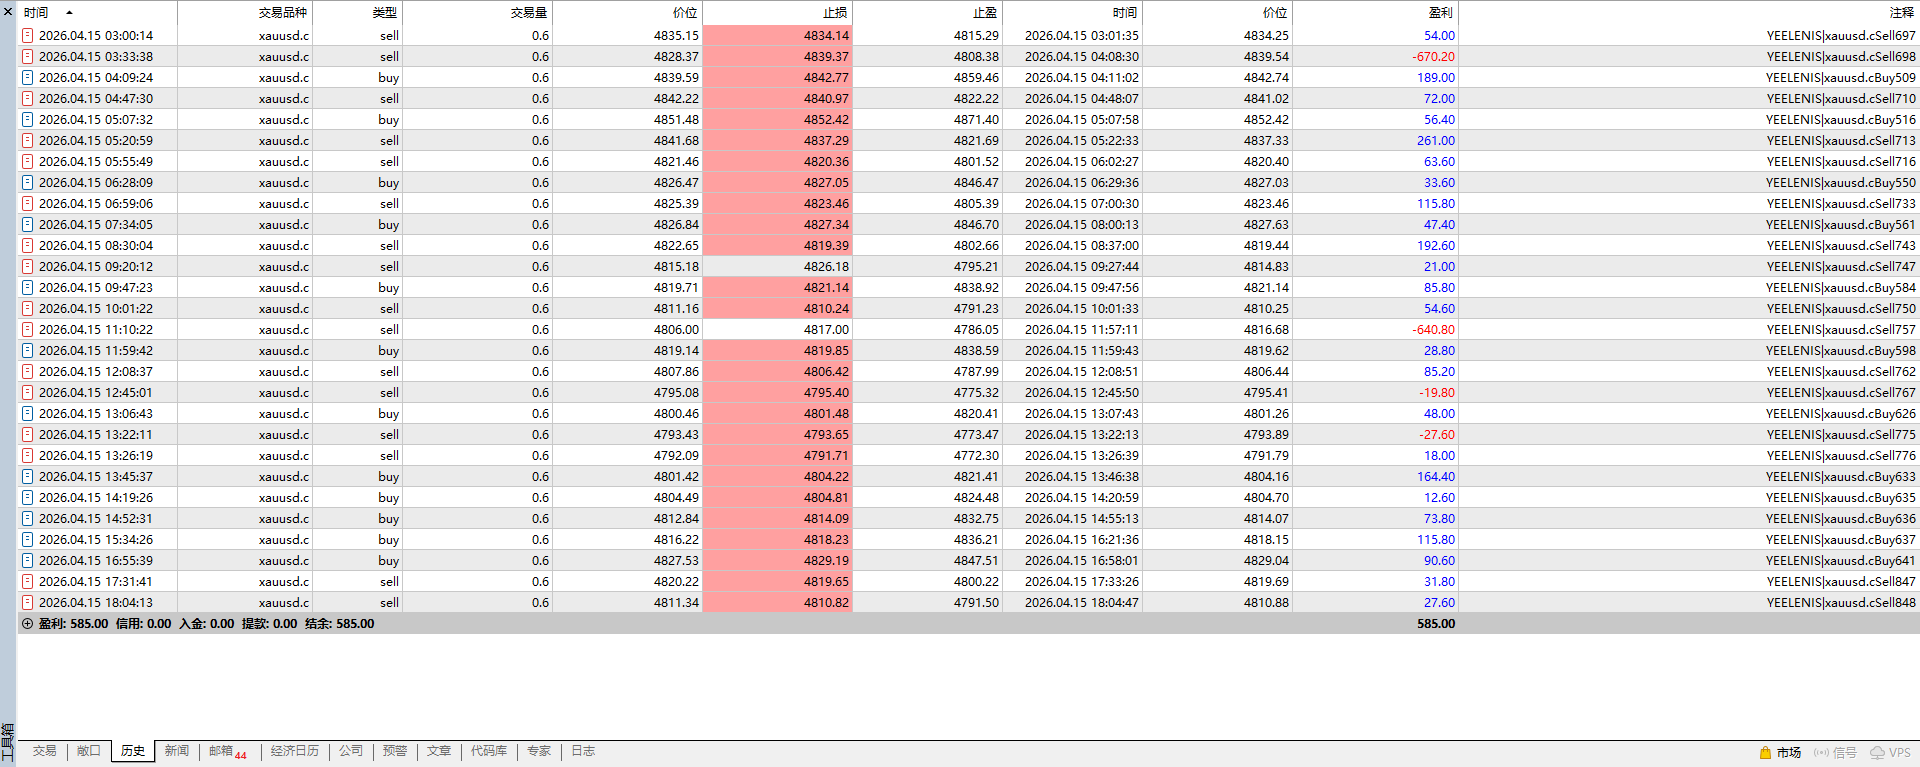Sort by the 止盈 column header

pos(927,13)
